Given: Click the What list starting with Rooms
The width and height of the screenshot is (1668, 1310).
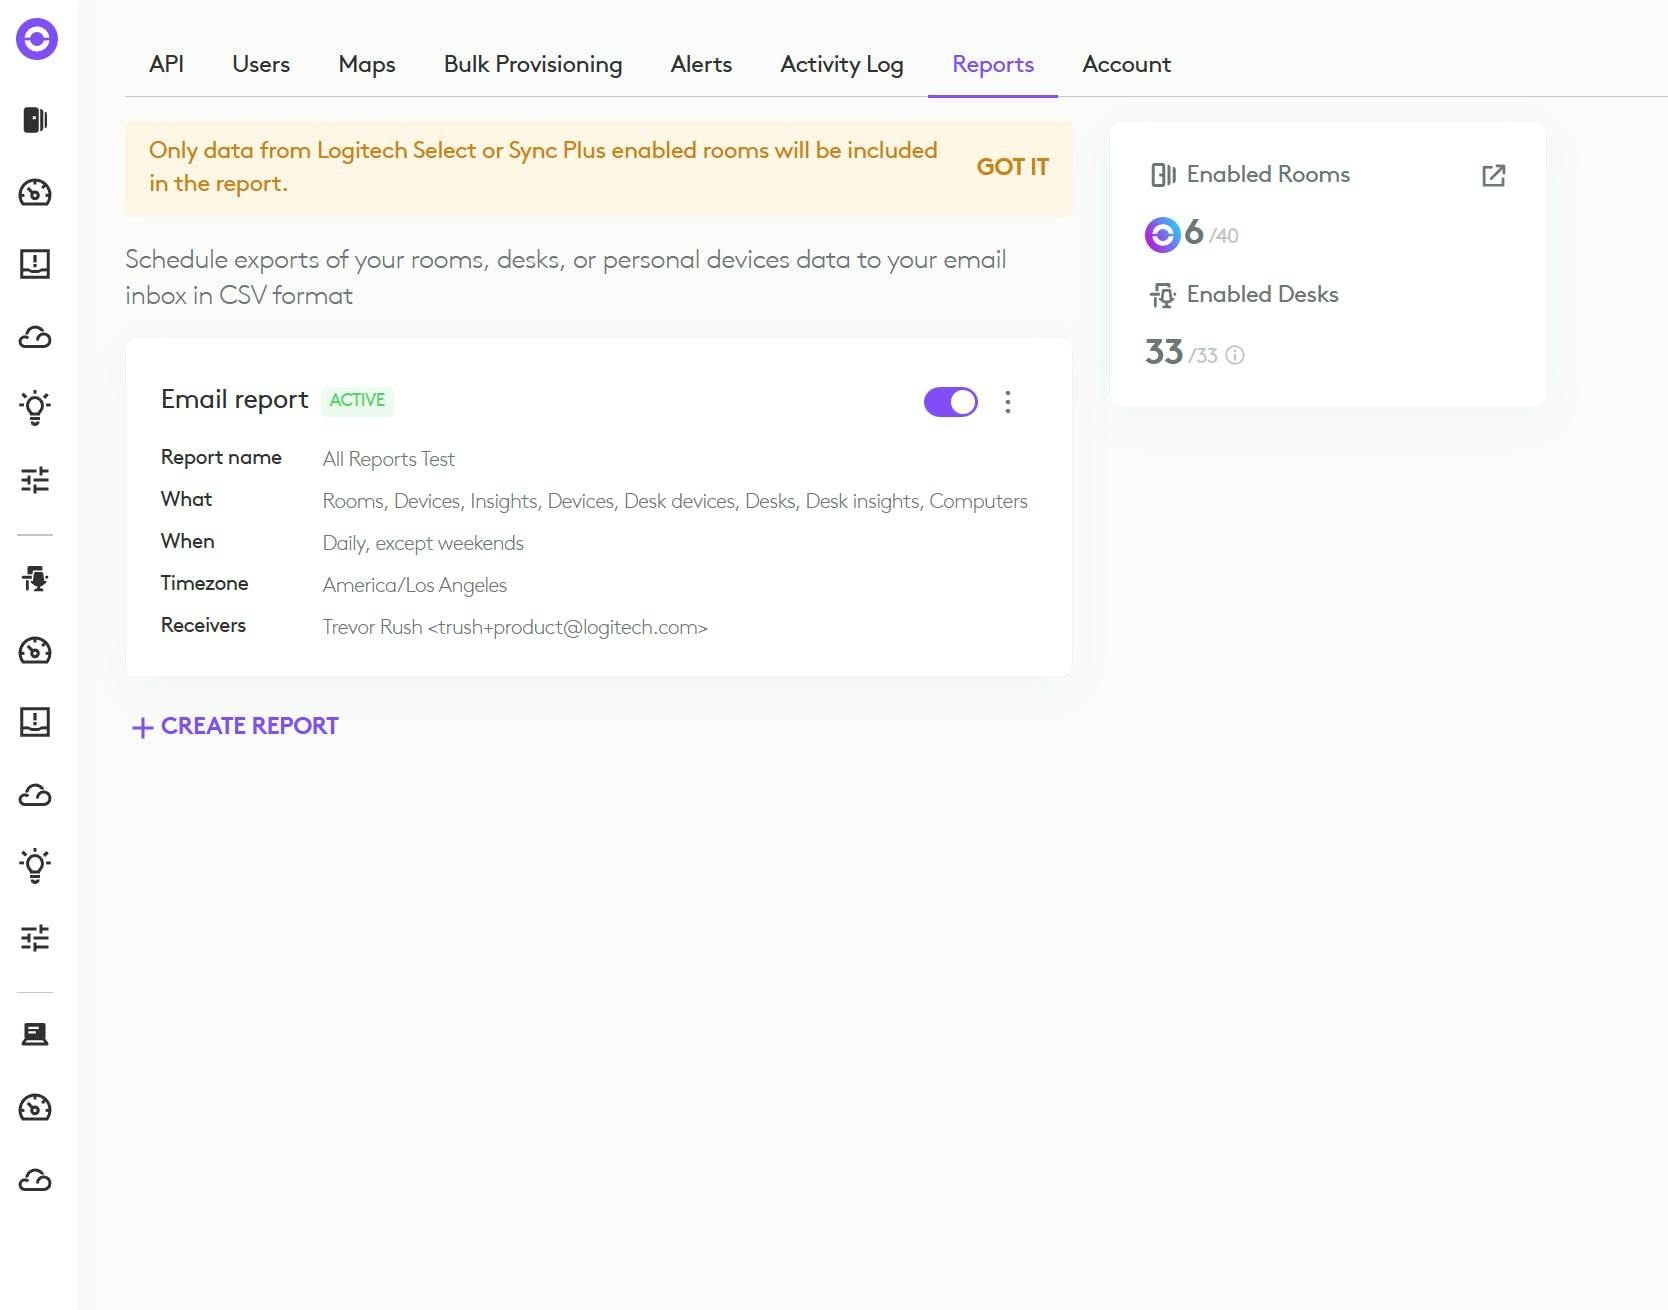Looking at the screenshot, I should point(675,501).
